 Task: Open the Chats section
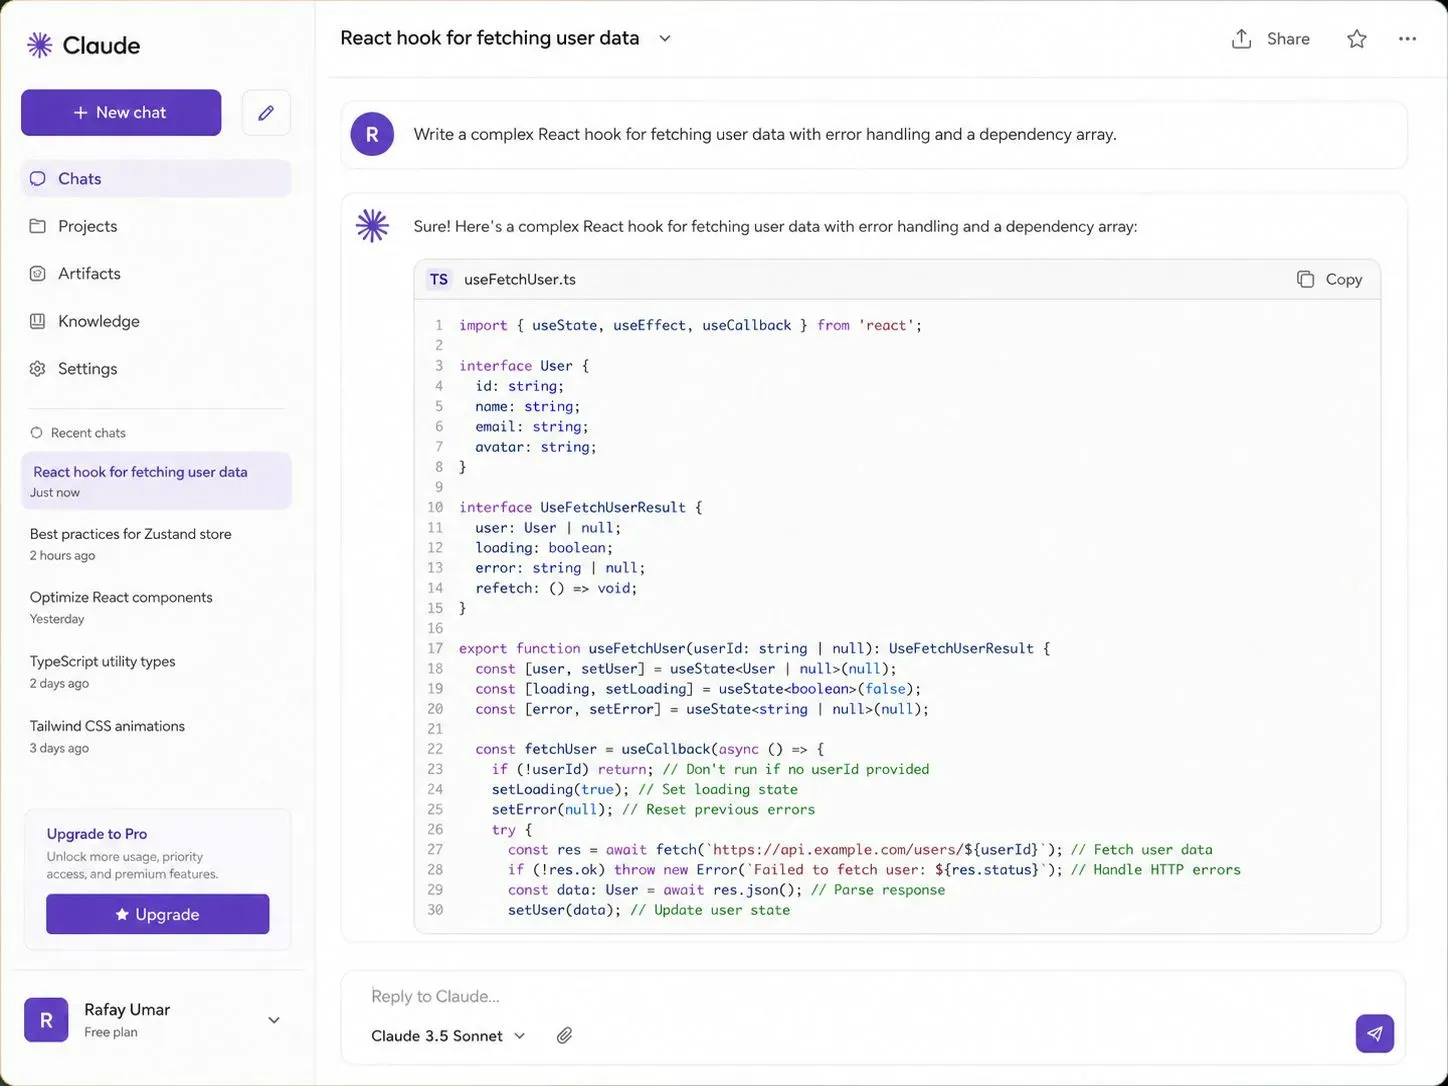pos(156,179)
